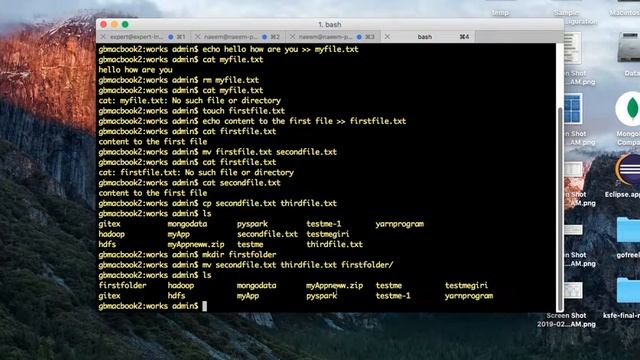Viewport: 640px width, 360px height.
Task: Close the expert@expert tab
Action: (103, 37)
